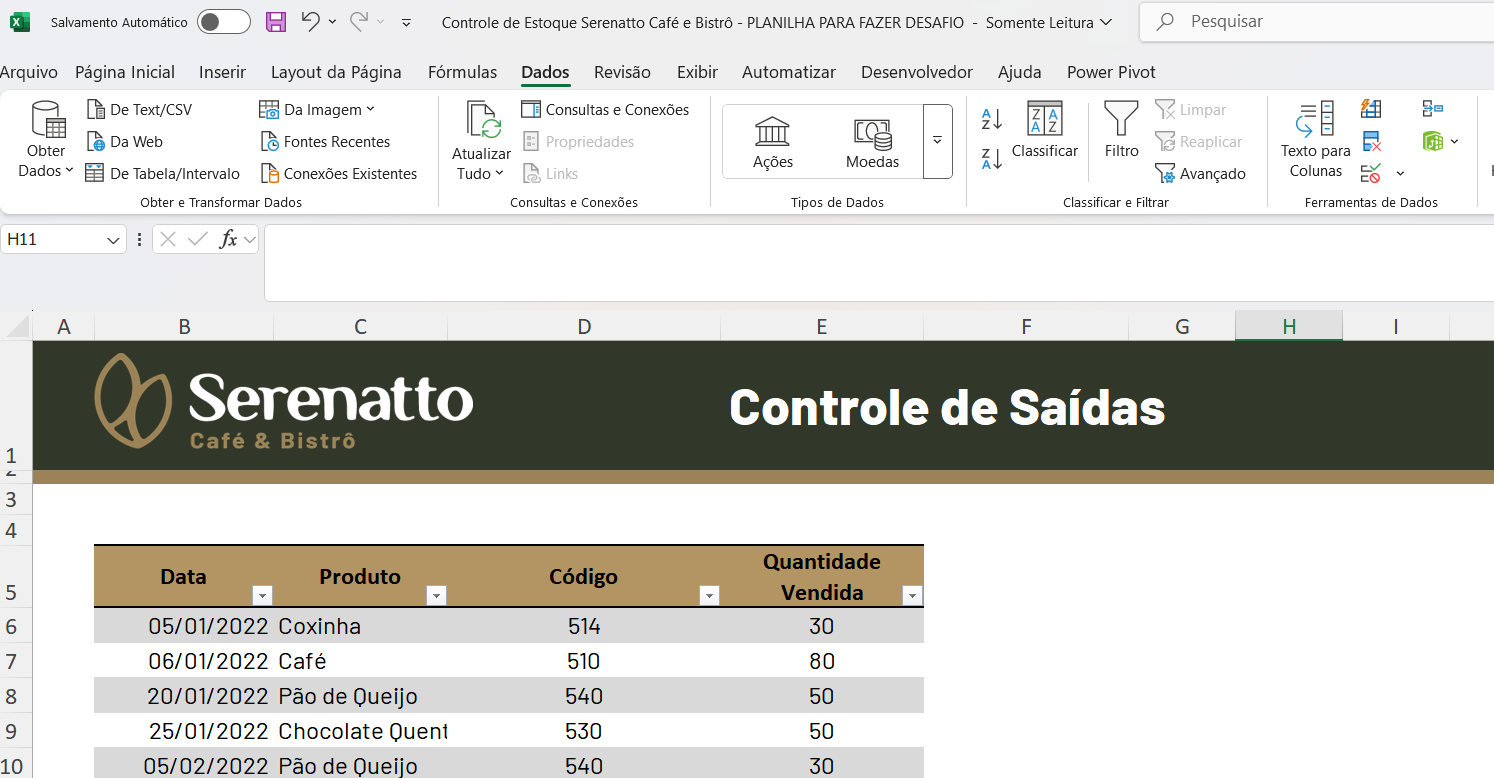Click Data Validation icon
The width and height of the screenshot is (1494, 778).
pyautogui.click(x=1371, y=173)
